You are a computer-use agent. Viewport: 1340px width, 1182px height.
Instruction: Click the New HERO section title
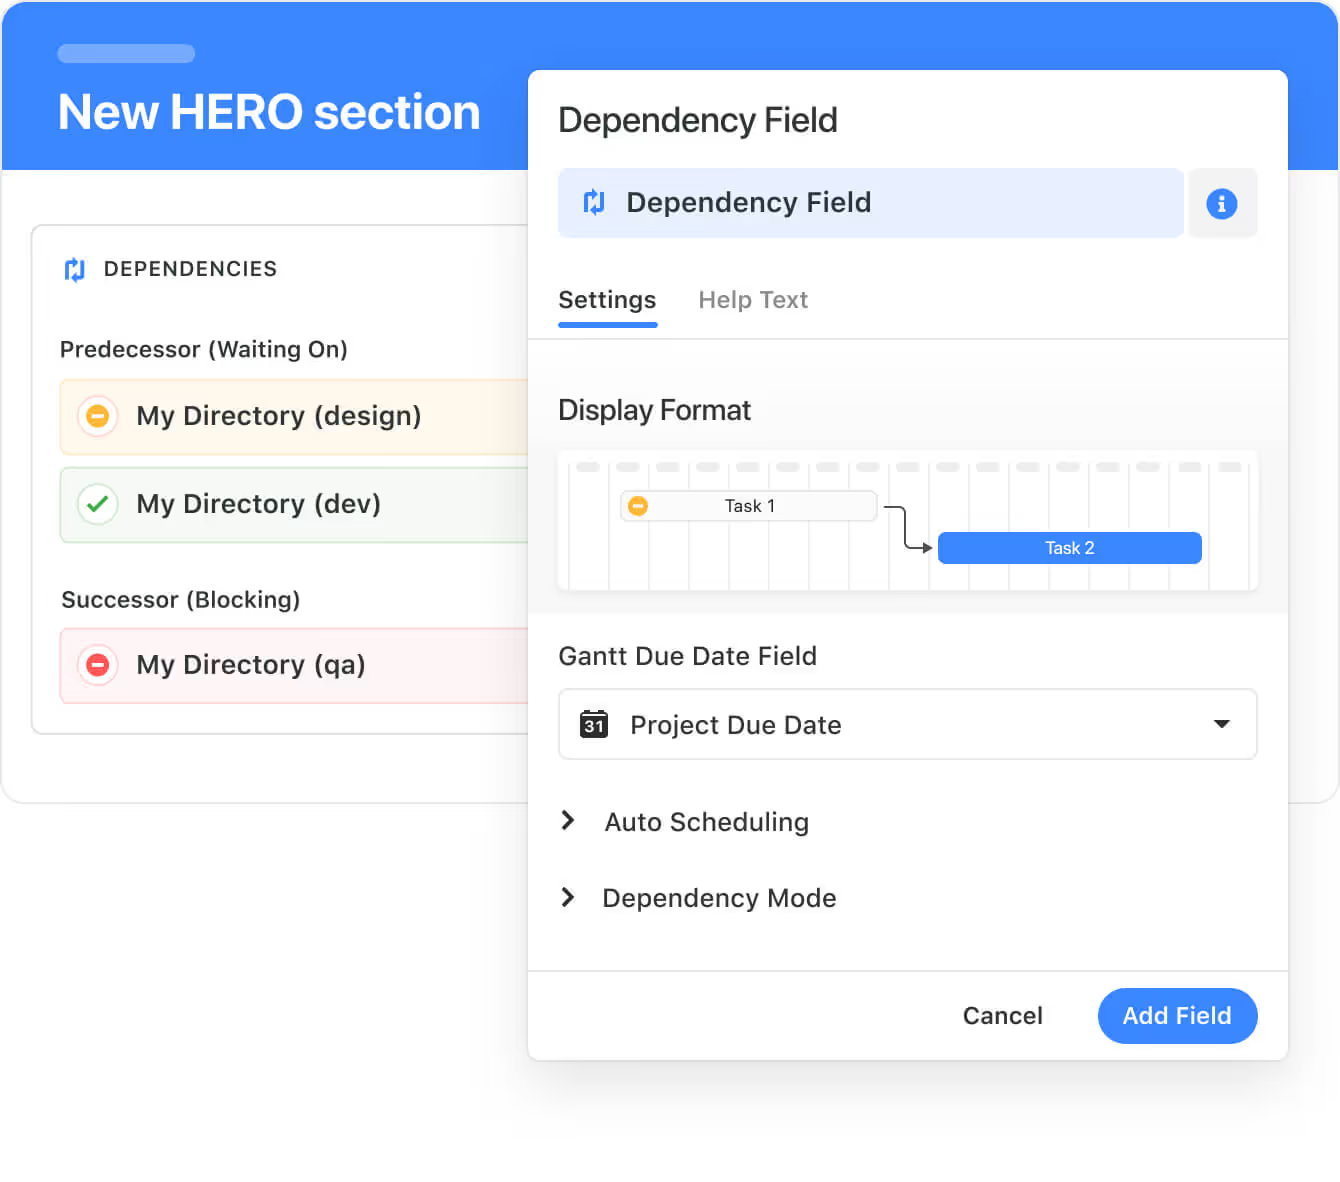pos(269,112)
